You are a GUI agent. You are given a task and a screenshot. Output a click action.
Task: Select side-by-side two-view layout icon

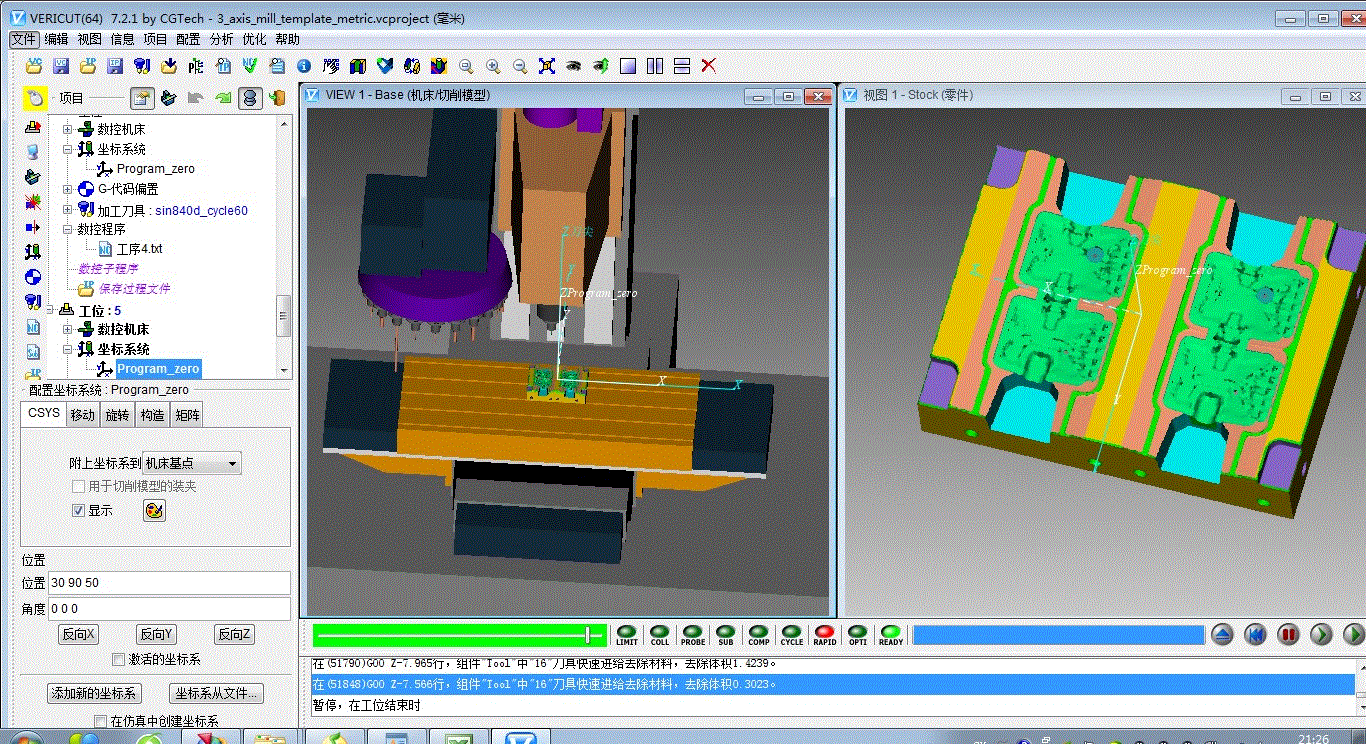coord(655,66)
